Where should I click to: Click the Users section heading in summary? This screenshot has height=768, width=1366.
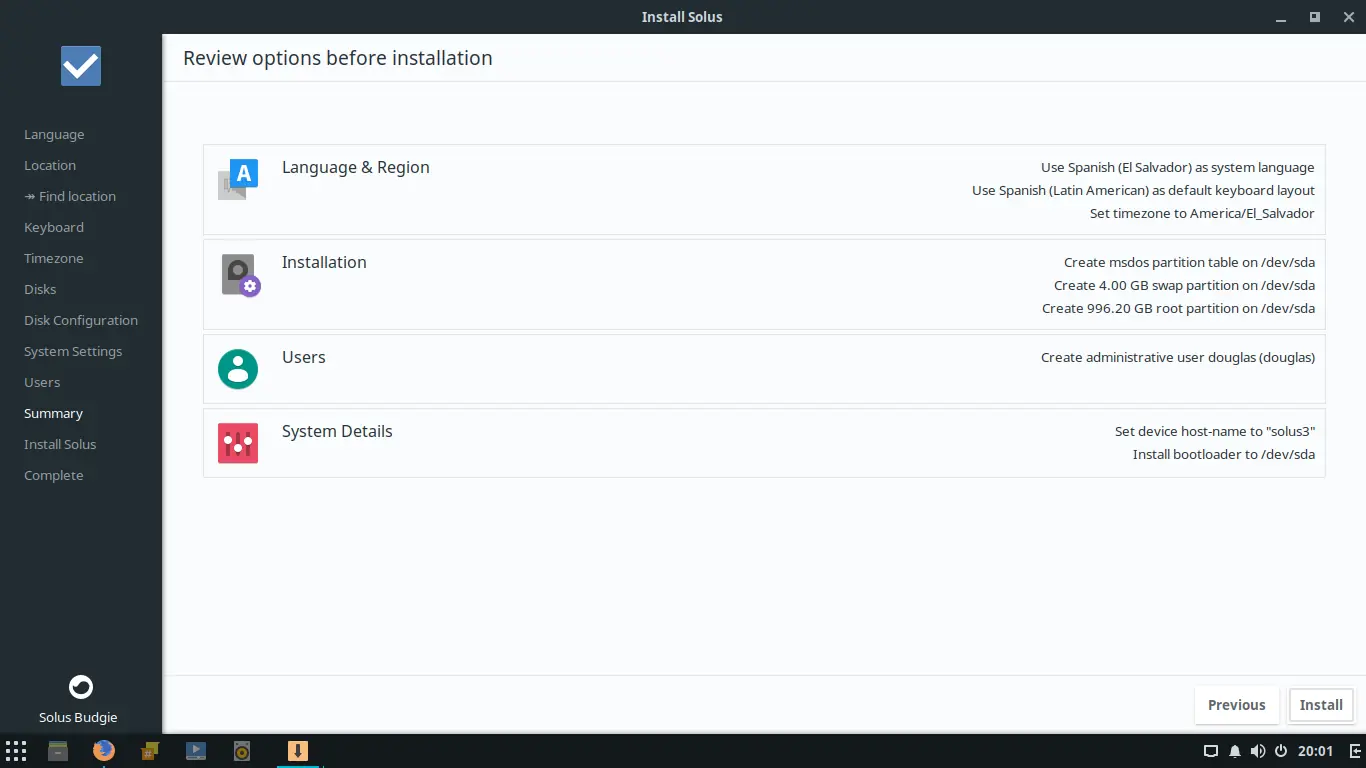304,357
